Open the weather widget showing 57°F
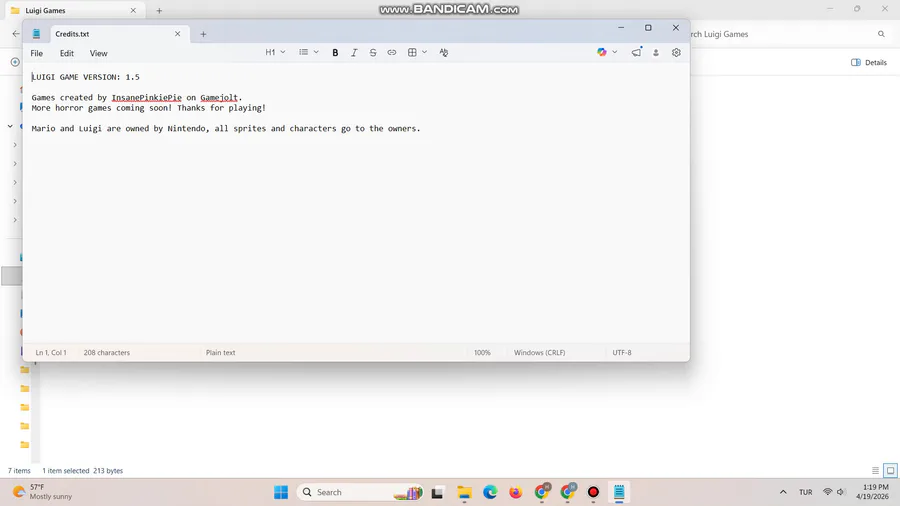This screenshot has width=900, height=506. (43, 492)
